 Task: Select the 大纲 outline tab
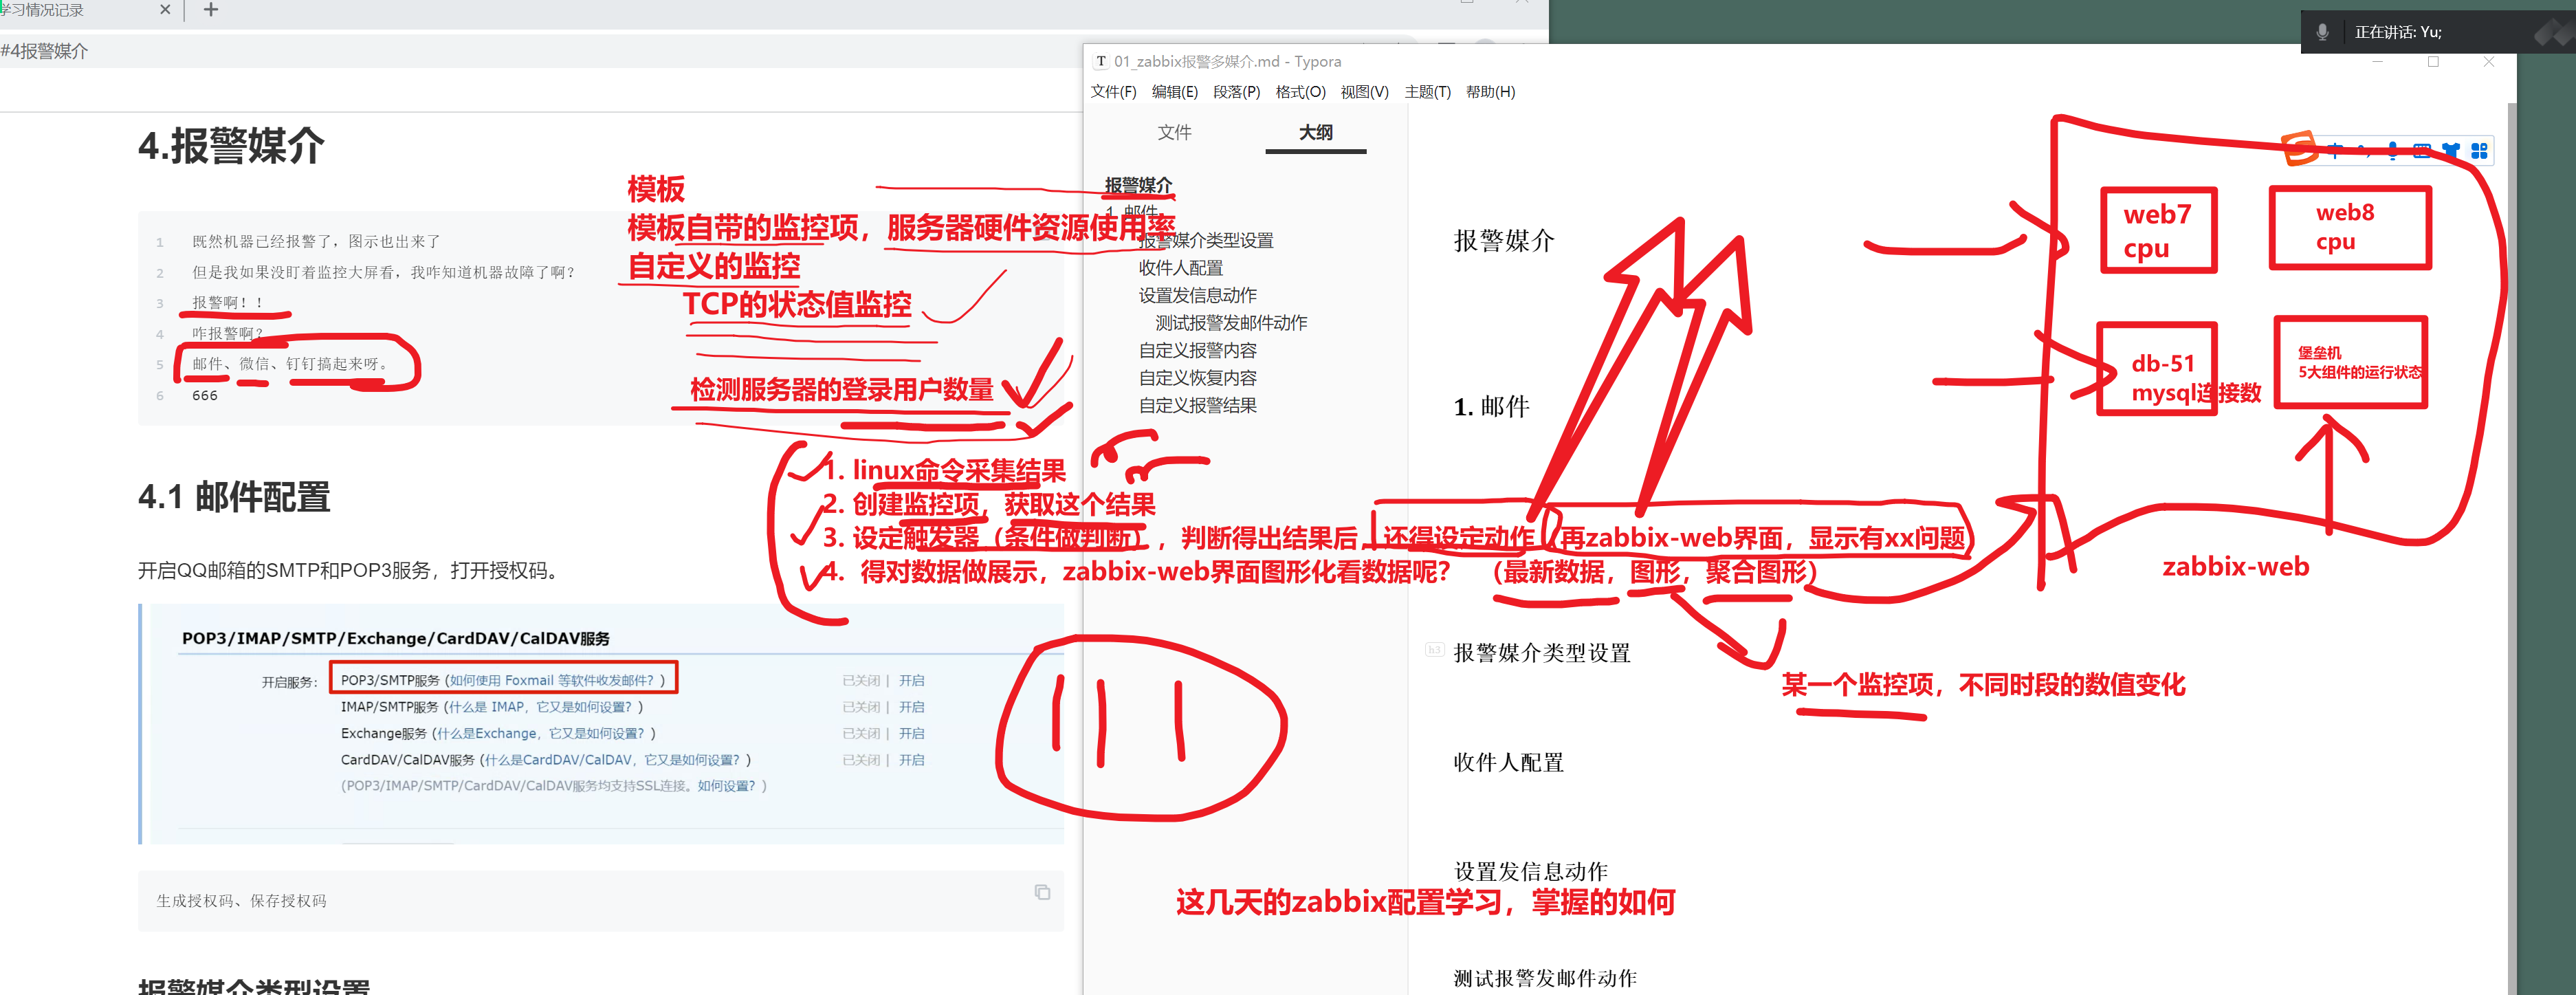click(1315, 132)
